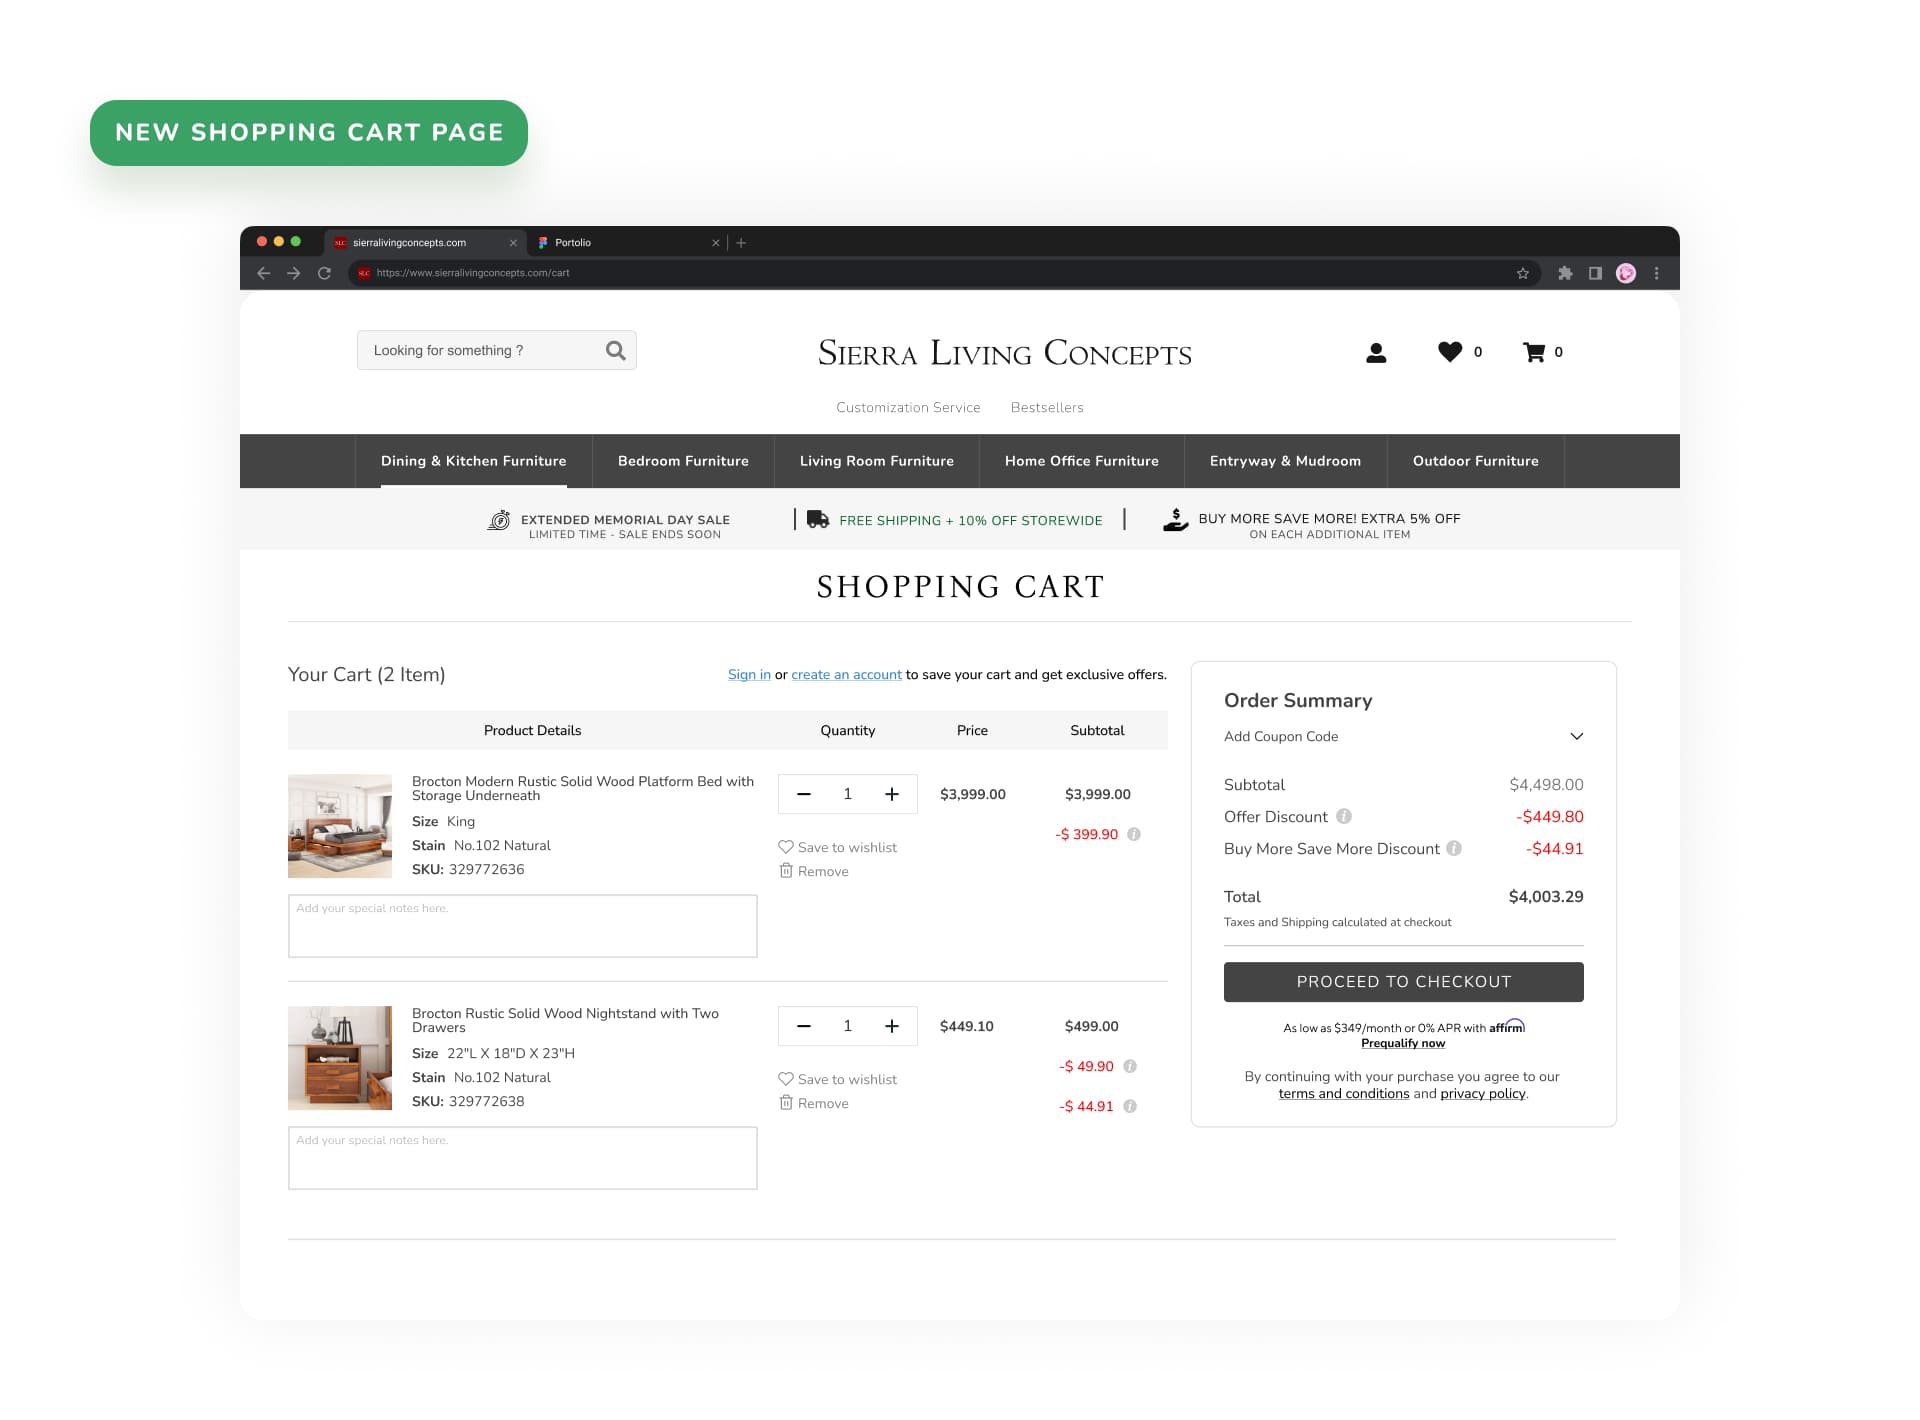This screenshot has height=1420, width=1920.
Task: Open Outdoor Furniture menu
Action: (1476, 461)
